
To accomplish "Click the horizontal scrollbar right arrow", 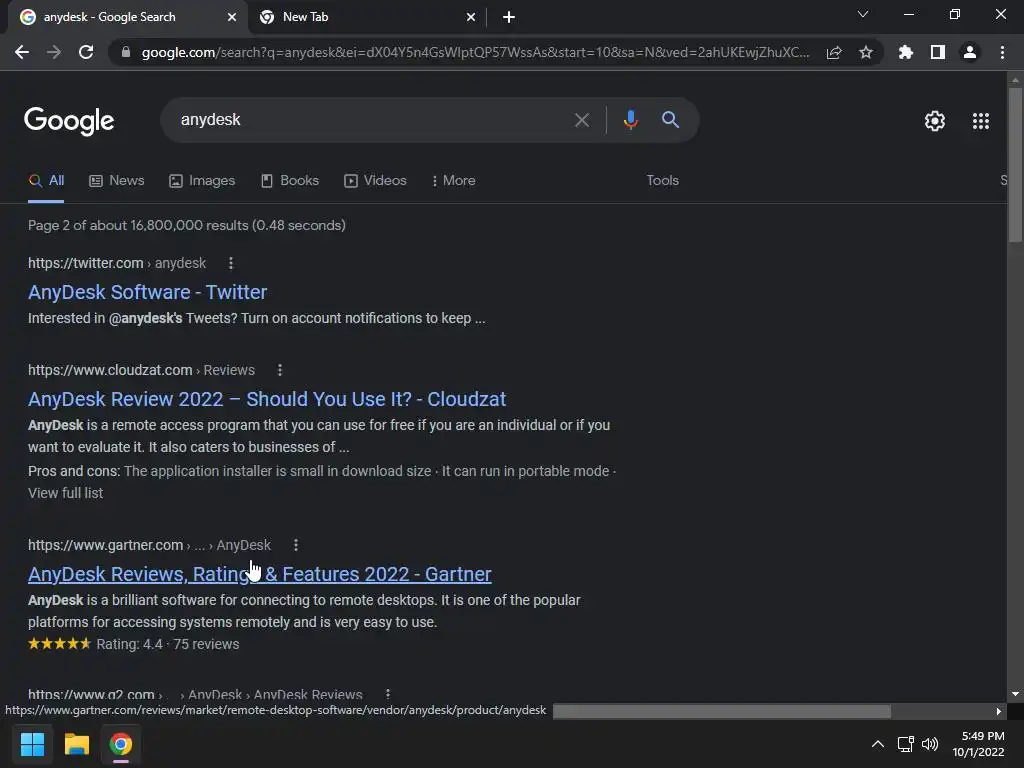I will coord(999,711).
